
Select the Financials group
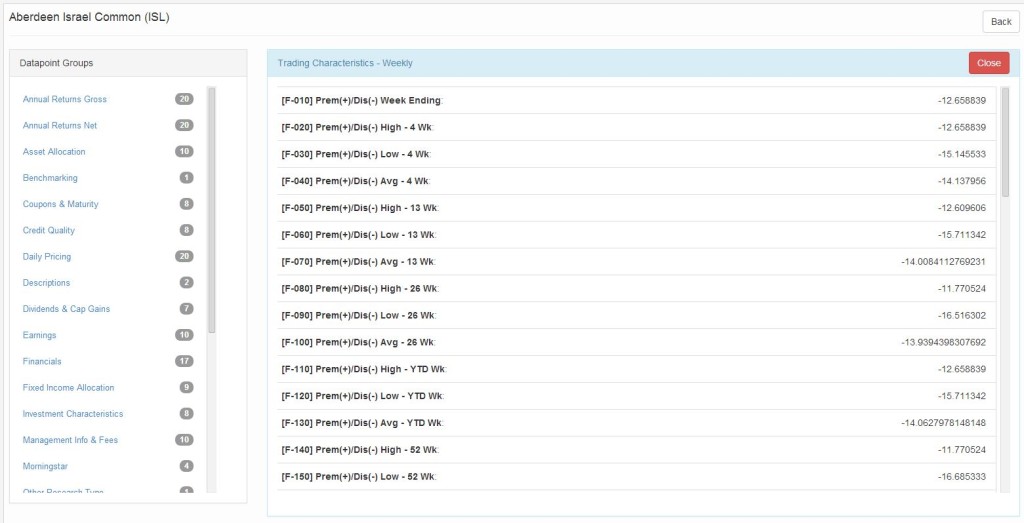[42, 361]
